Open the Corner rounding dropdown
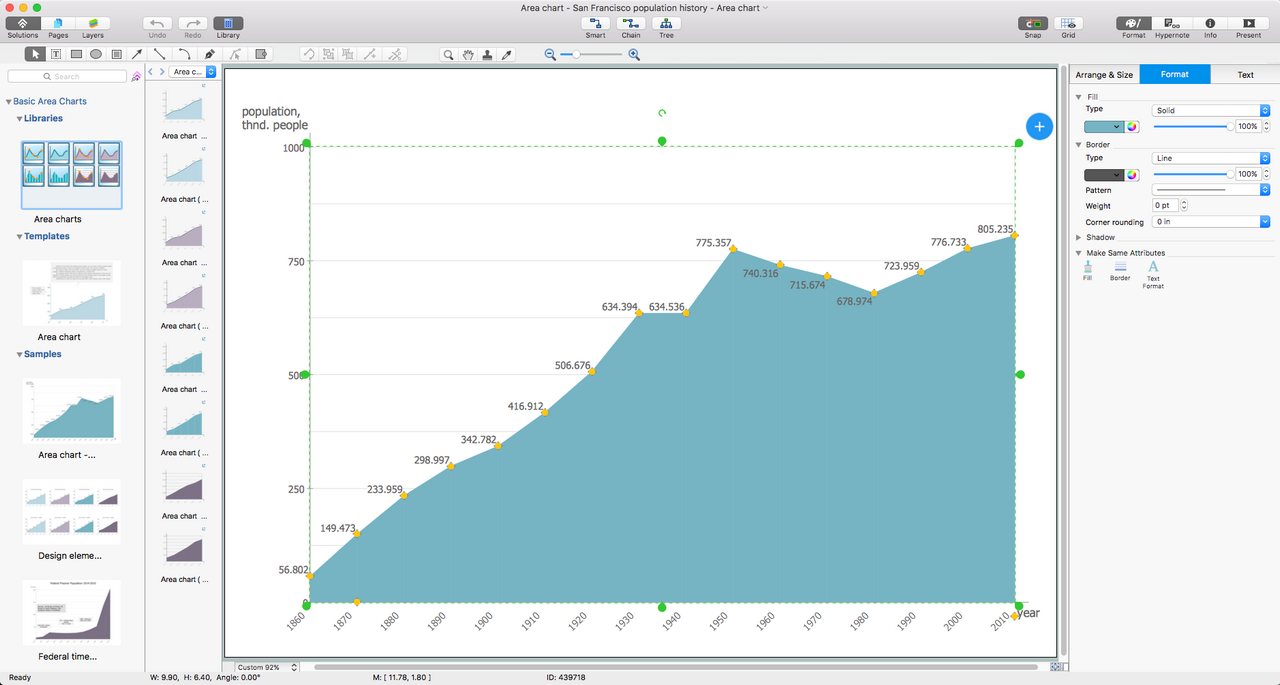Screen dimensions: 1280x685 pos(1210,222)
